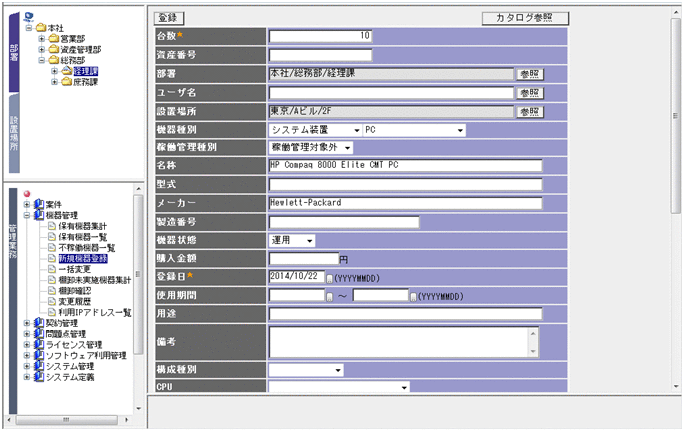Expand the 契約管理 menu node
The height and width of the screenshot is (433, 685).
click(27, 323)
